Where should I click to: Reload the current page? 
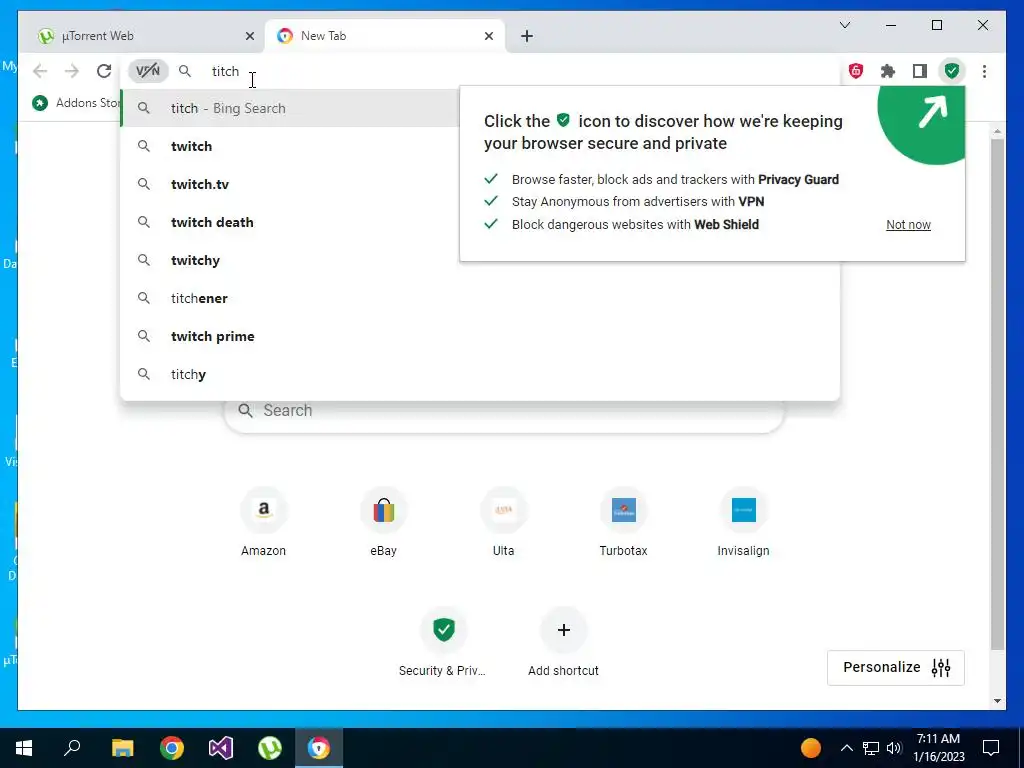[x=104, y=71]
